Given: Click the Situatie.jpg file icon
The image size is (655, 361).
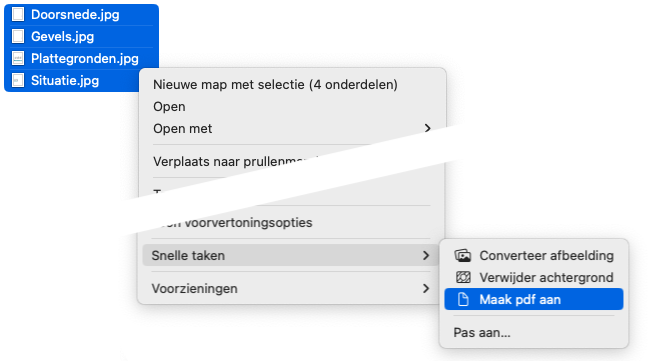Looking at the screenshot, I should [18, 80].
